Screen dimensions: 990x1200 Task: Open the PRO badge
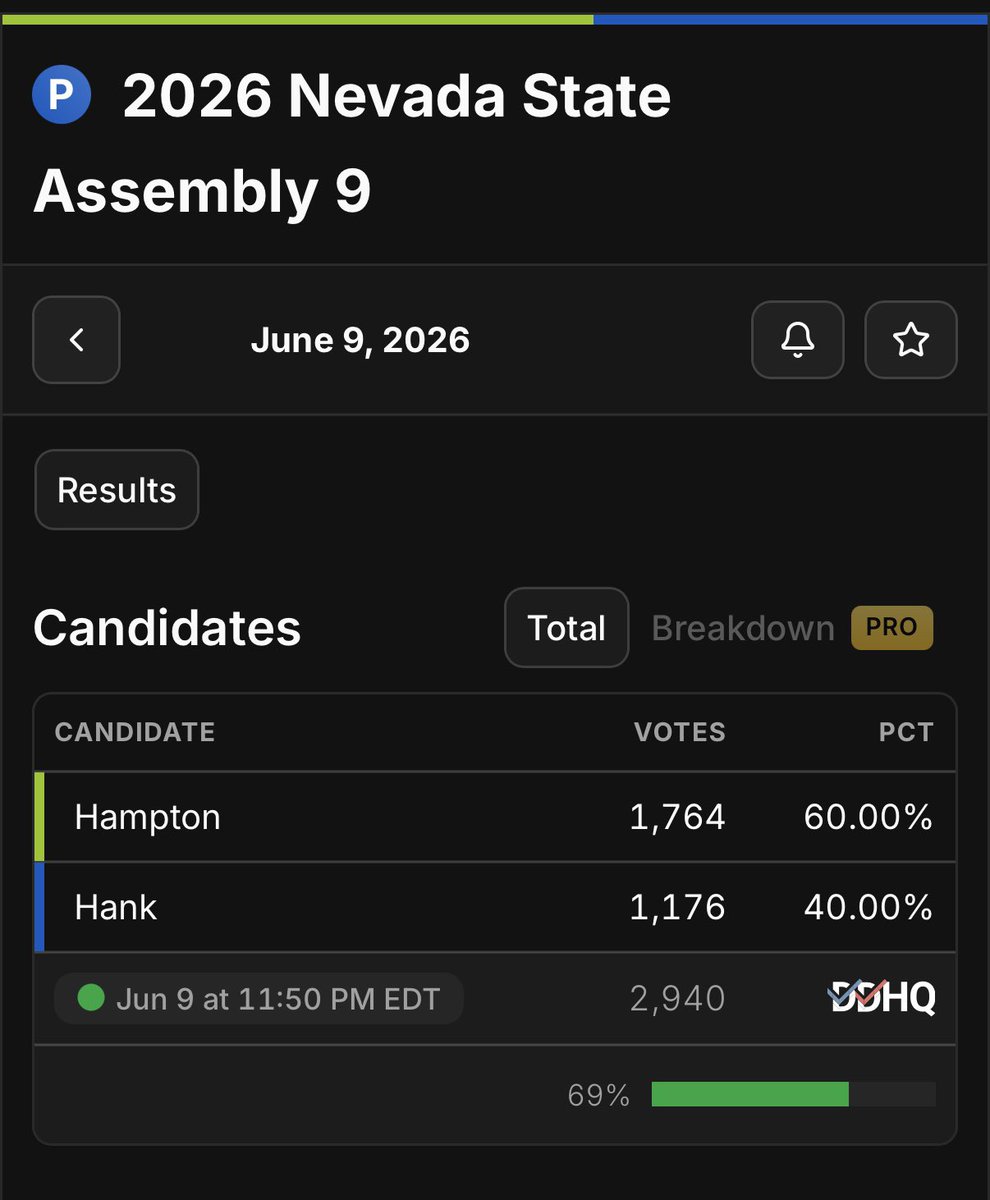891,627
